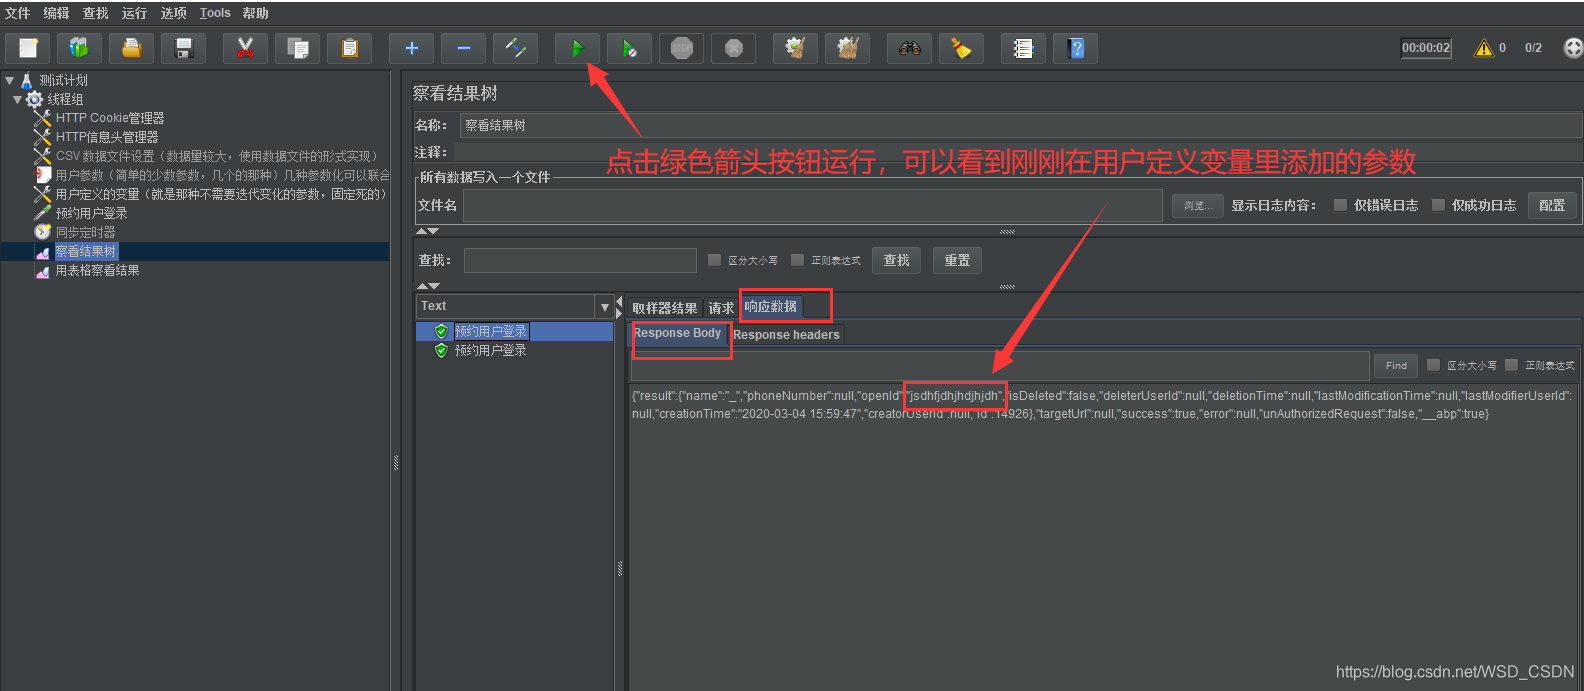Screen dimensions: 1584x691
Task: Click the warning triangle log icon
Action: tap(1484, 48)
